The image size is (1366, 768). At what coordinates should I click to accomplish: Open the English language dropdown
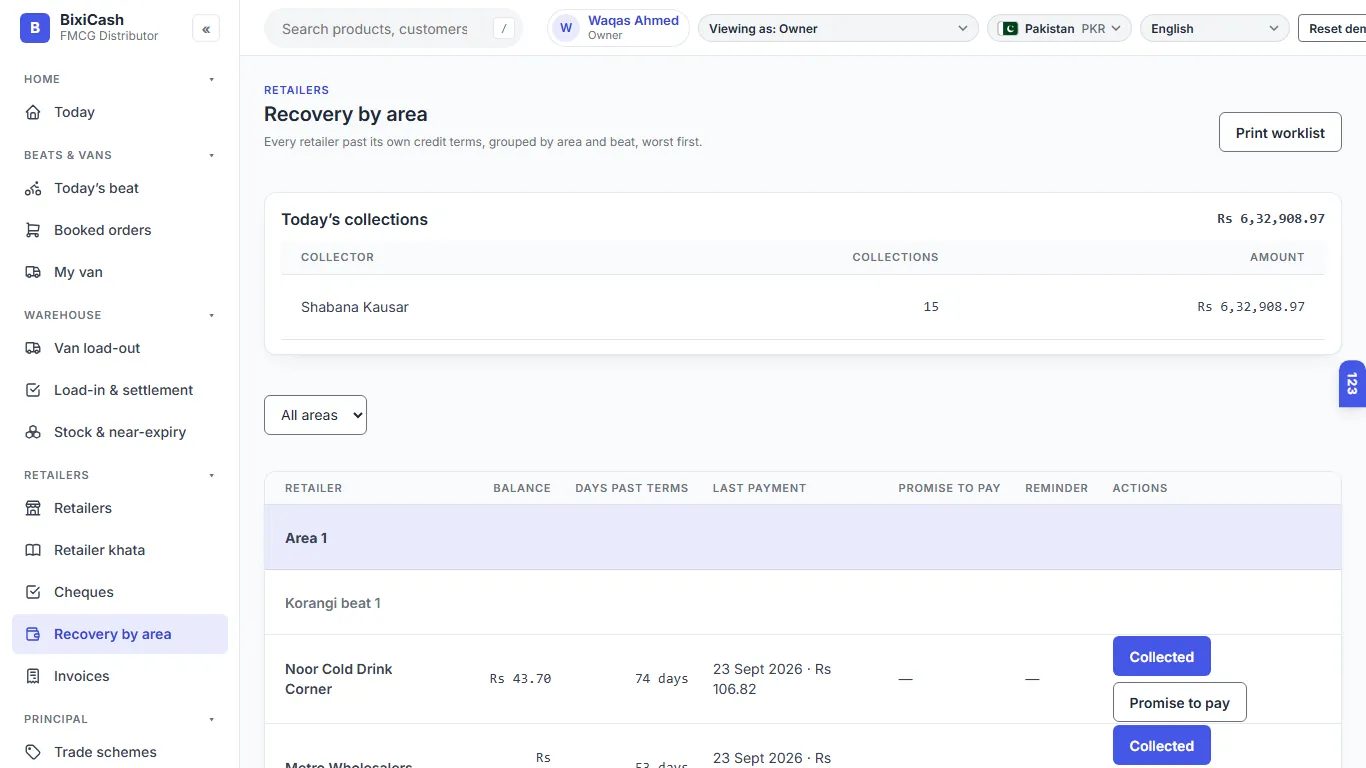(x=1214, y=28)
